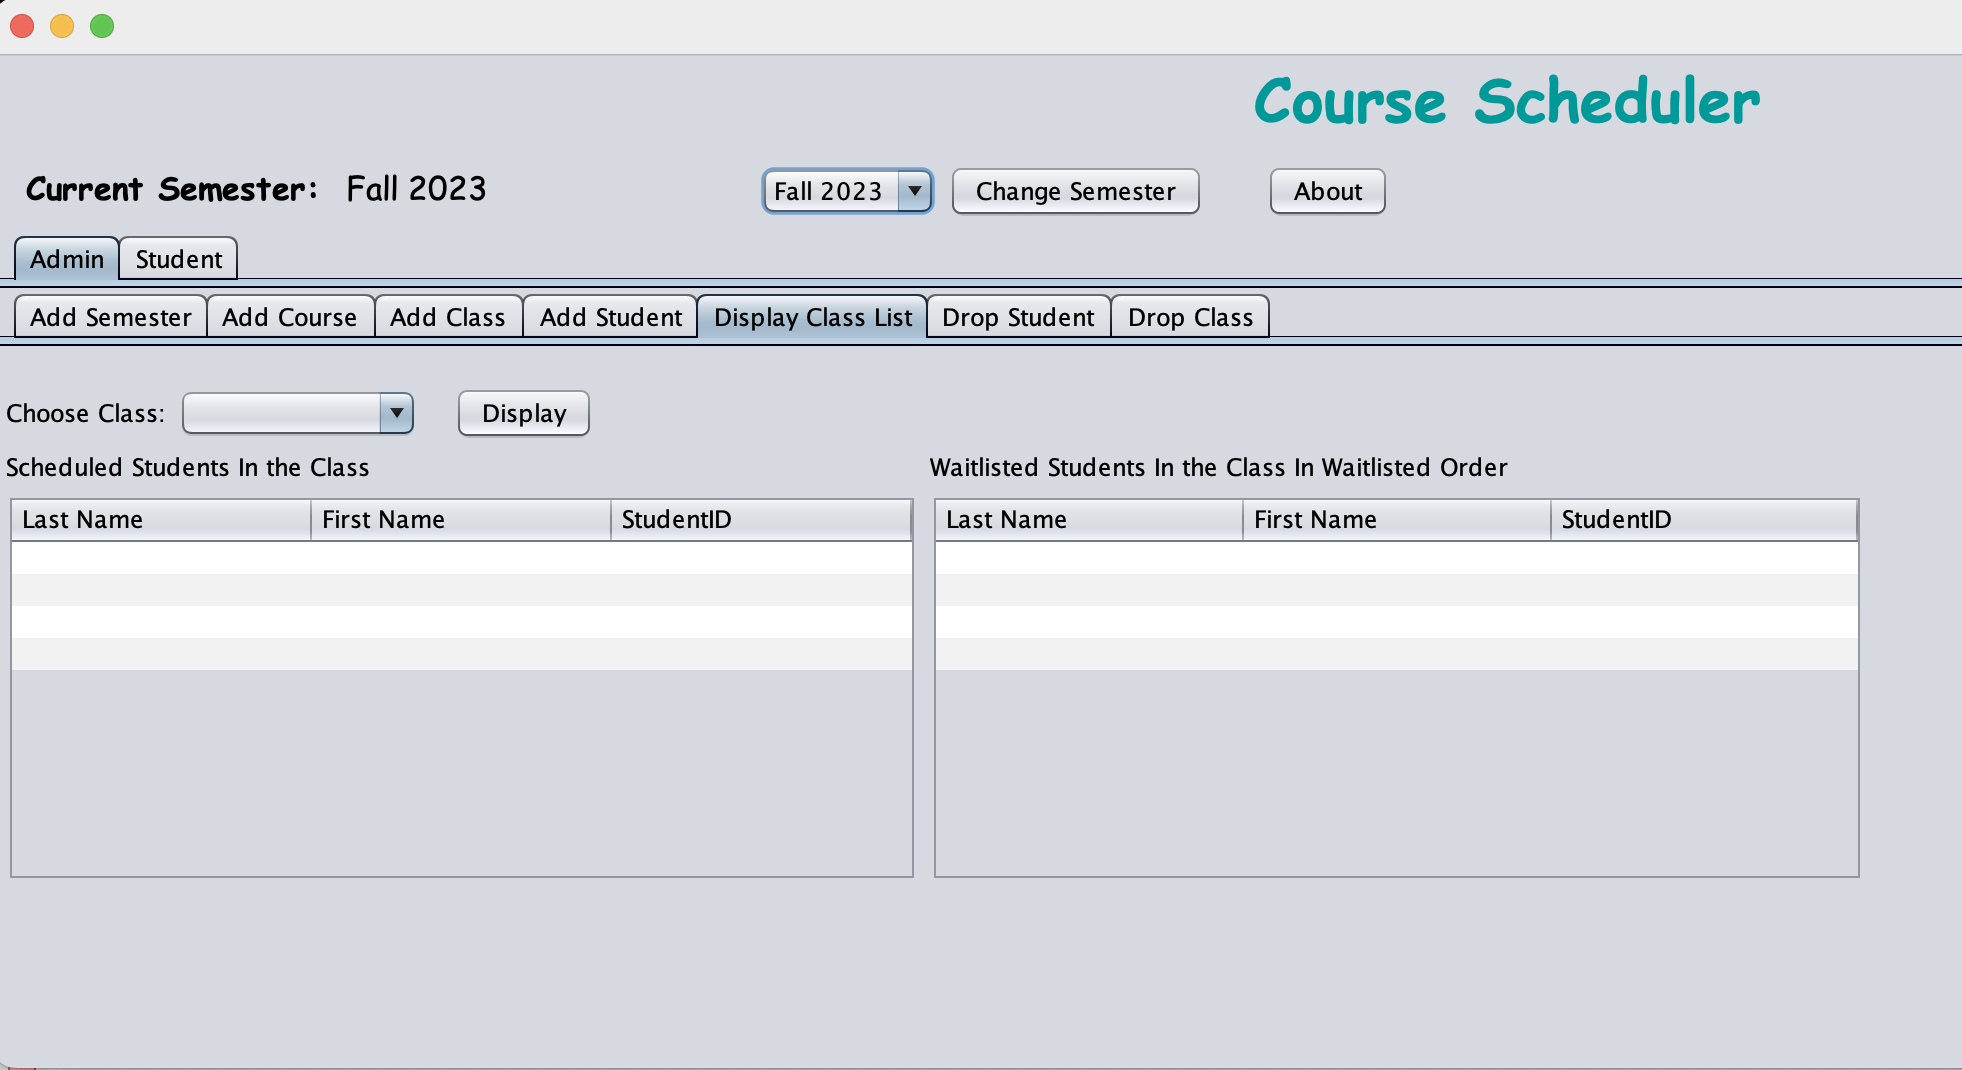Click the Display button
The width and height of the screenshot is (1962, 1070).
(x=523, y=413)
